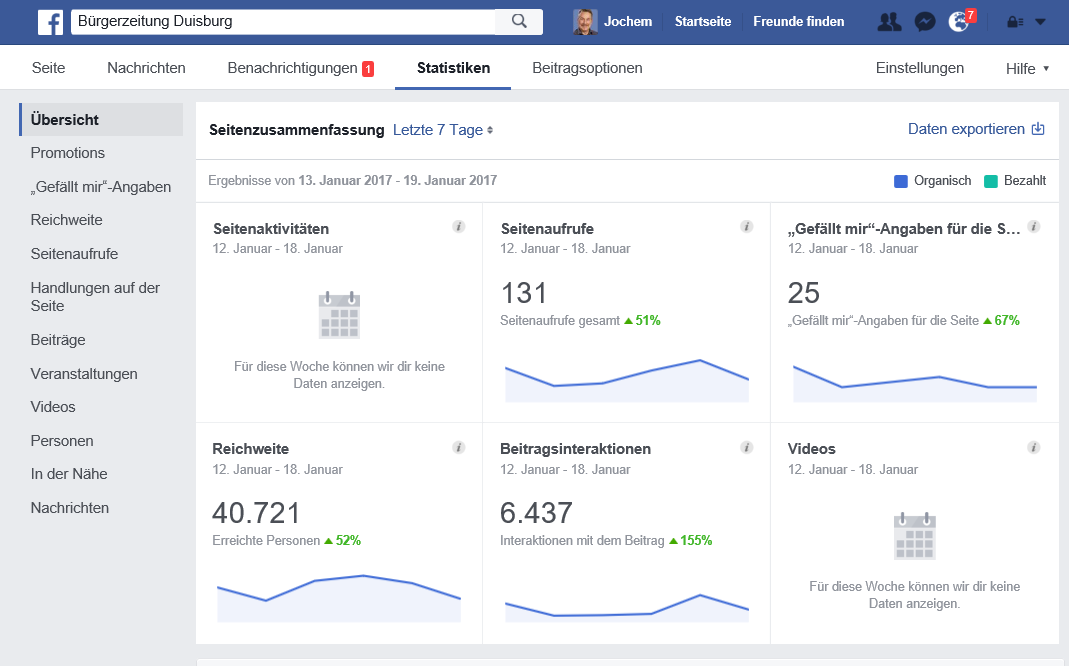Click export icon next to Daten exportieren
This screenshot has height=666, width=1069.
click(1038, 129)
